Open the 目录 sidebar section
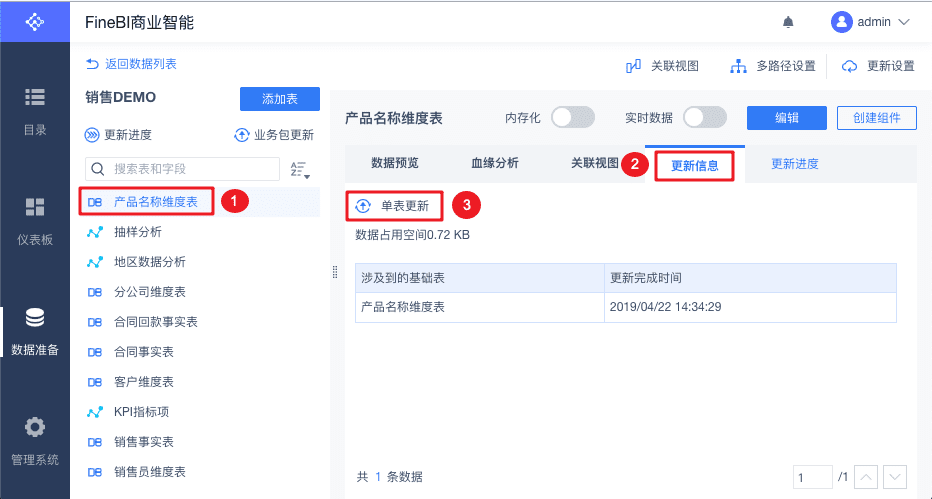This screenshot has width=932, height=499. tap(35, 110)
